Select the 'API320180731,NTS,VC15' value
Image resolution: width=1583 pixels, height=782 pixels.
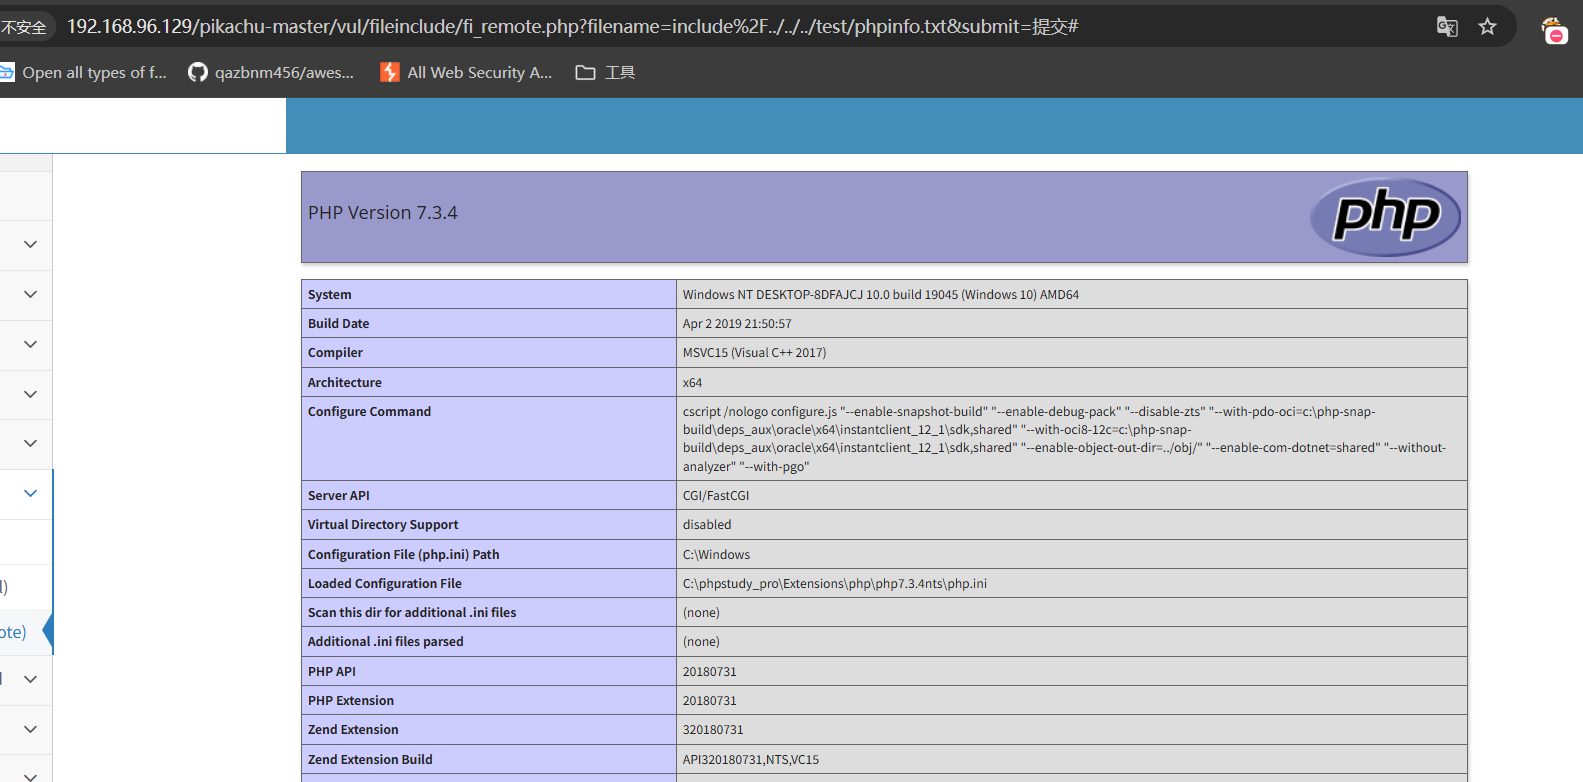click(751, 760)
